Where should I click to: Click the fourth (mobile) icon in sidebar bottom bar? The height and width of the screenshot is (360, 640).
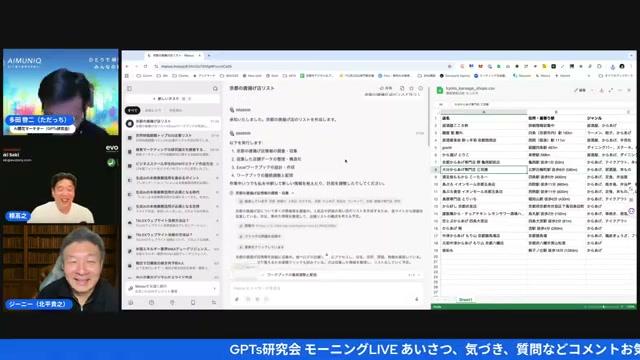click(x=193, y=302)
